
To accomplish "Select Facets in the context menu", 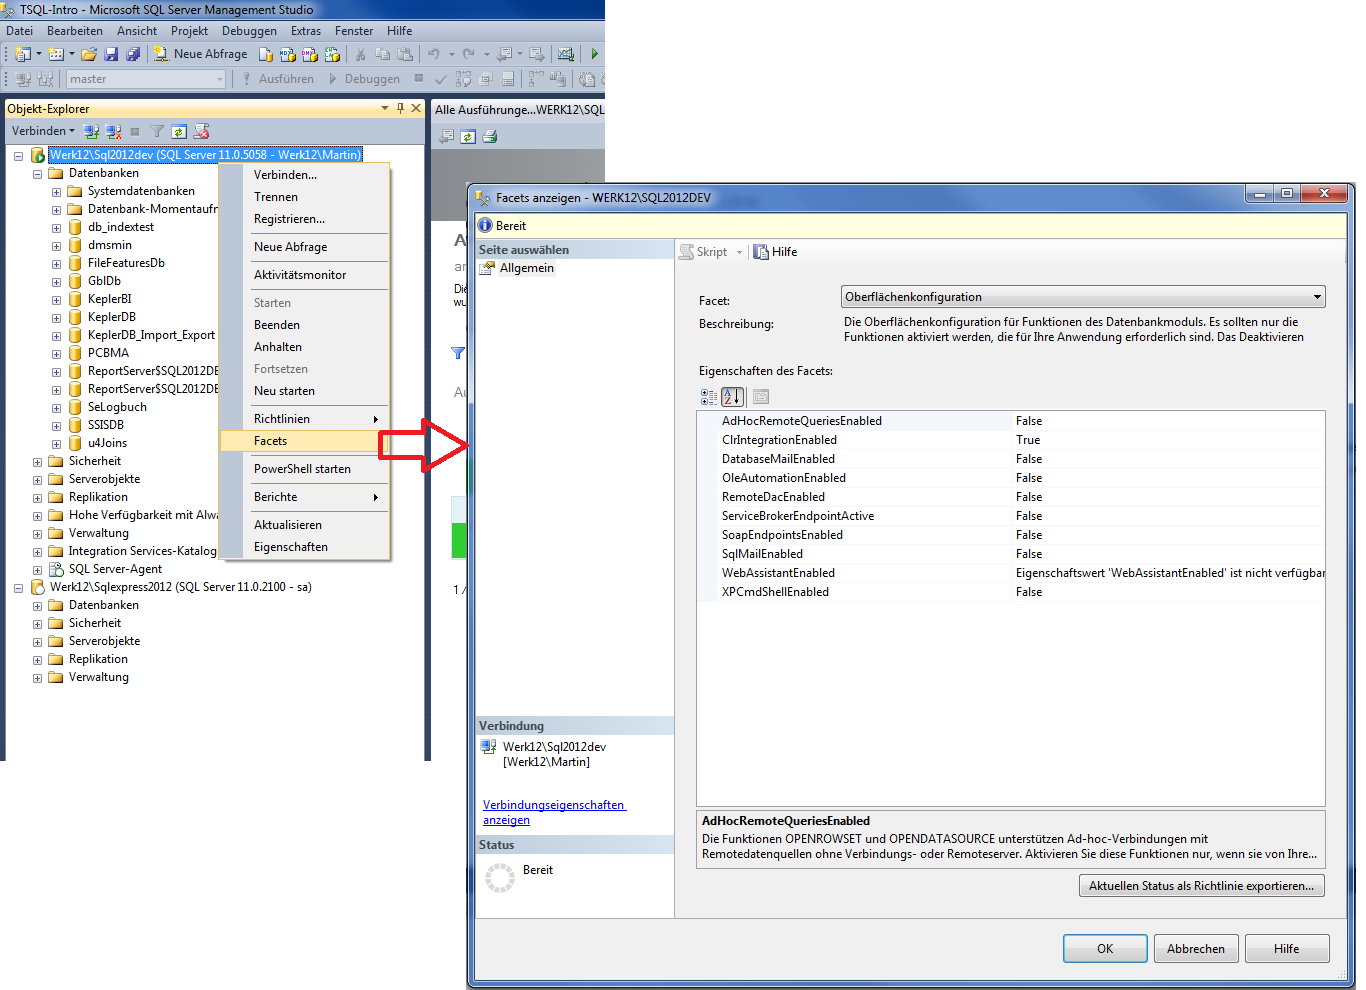I will (303, 441).
